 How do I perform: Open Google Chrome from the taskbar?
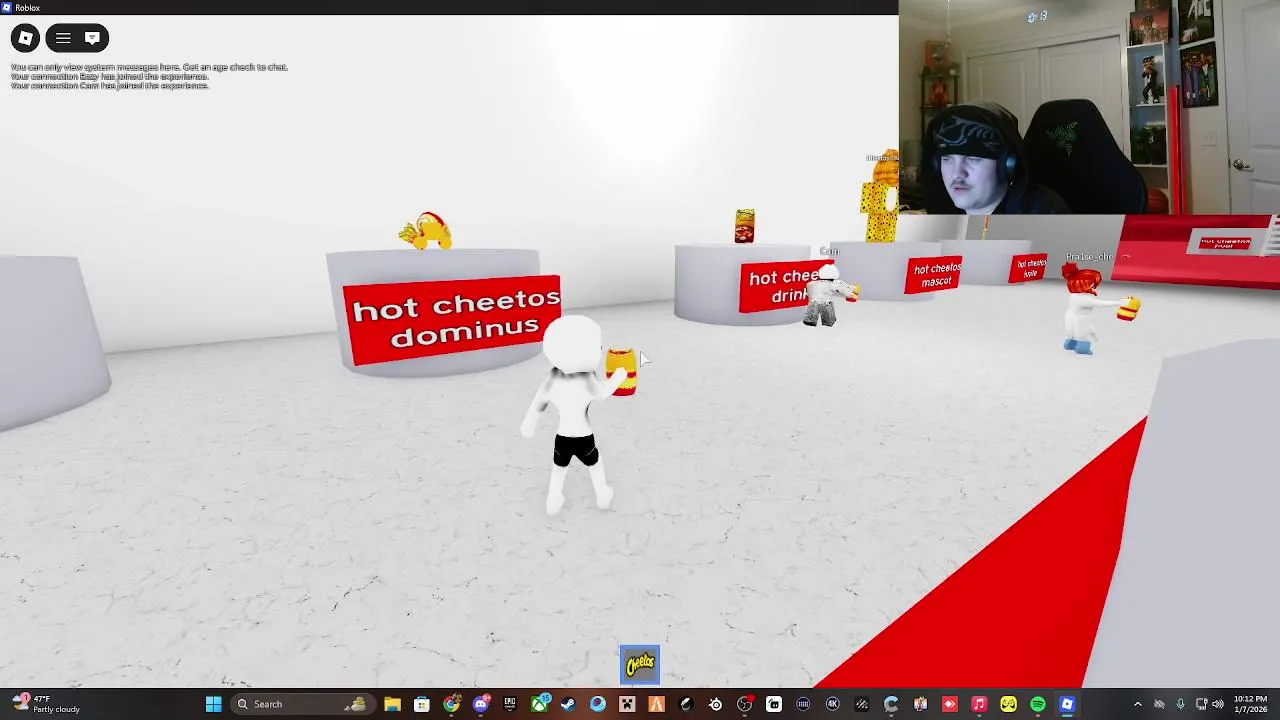[451, 704]
